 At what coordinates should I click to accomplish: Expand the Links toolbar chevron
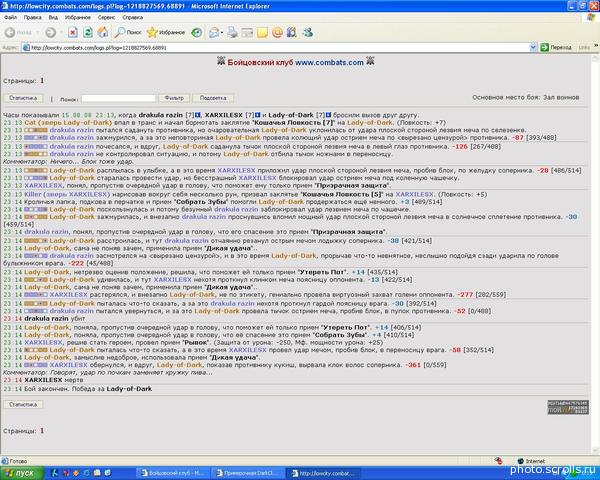click(595, 46)
